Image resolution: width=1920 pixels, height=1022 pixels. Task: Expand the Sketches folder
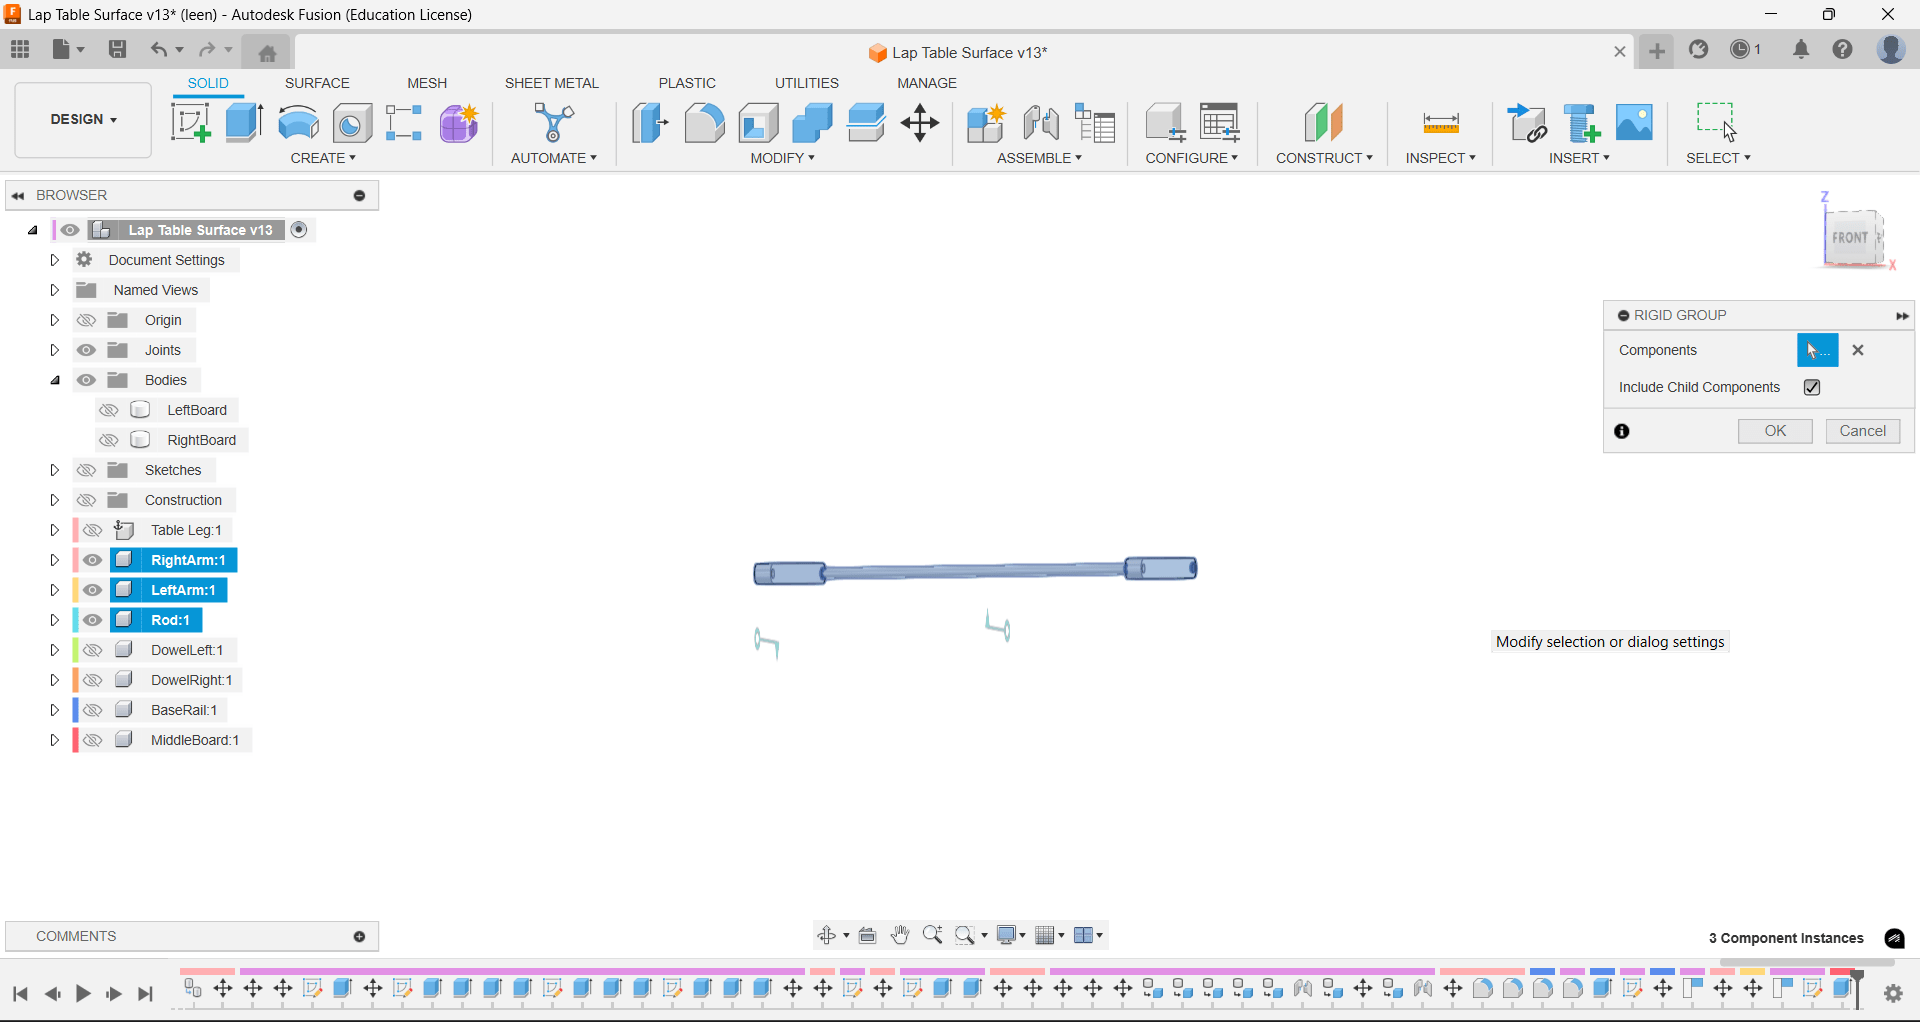point(55,470)
